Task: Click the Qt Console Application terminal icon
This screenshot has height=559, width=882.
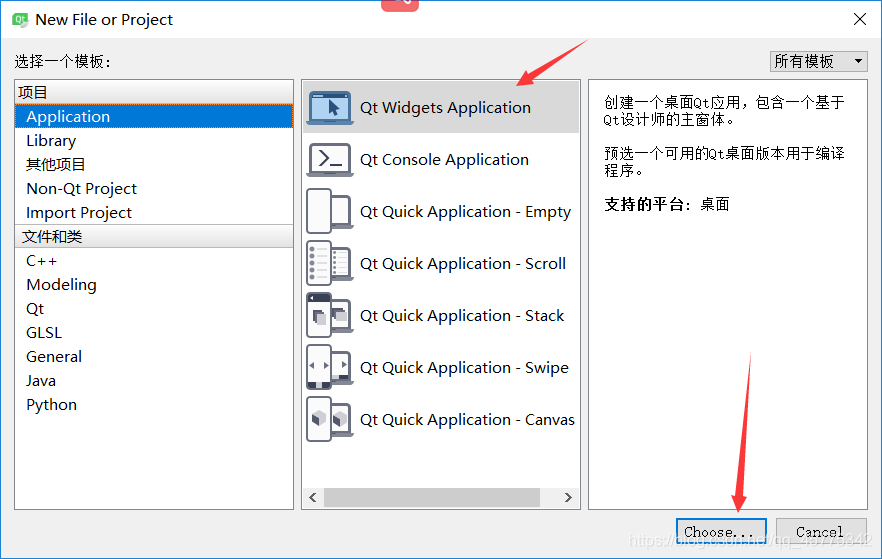Action: coord(330,160)
